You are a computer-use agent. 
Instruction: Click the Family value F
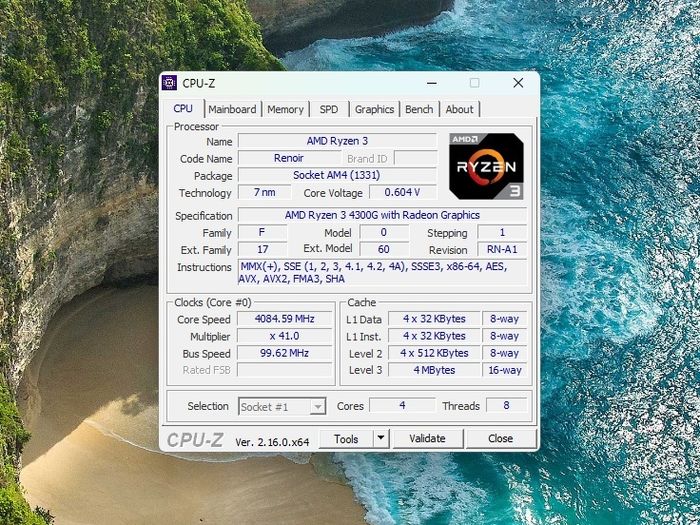click(x=262, y=232)
